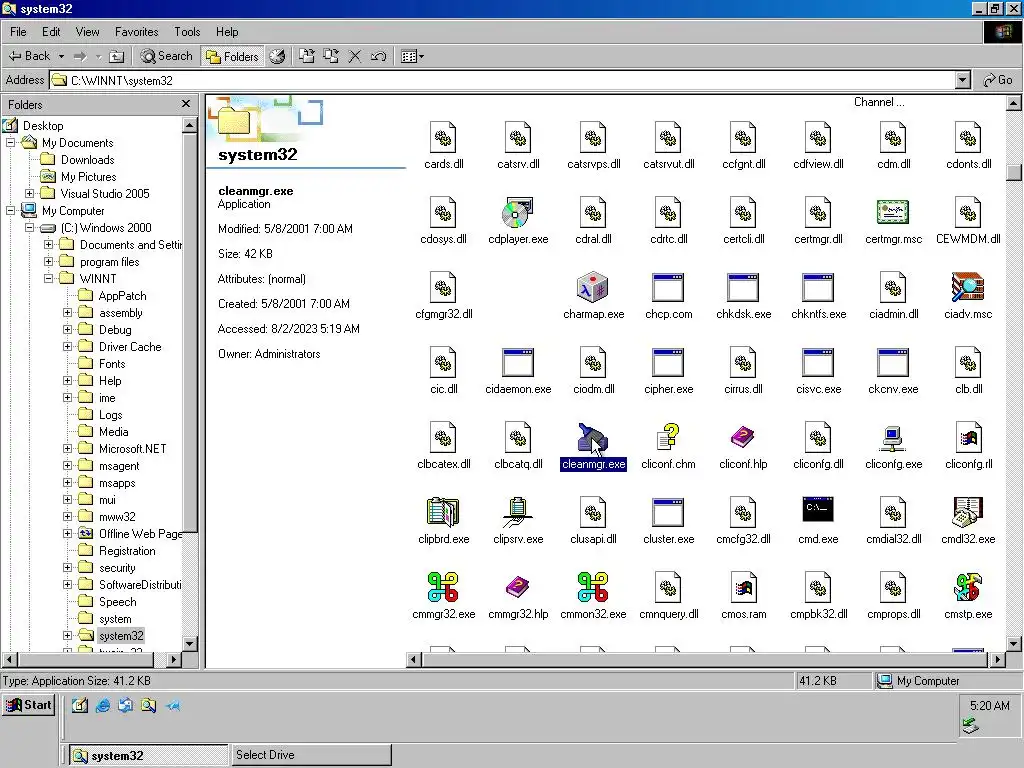Screen dimensions: 1024x768
Task: Select the cliconfg.exe computer icon
Action: point(893,438)
